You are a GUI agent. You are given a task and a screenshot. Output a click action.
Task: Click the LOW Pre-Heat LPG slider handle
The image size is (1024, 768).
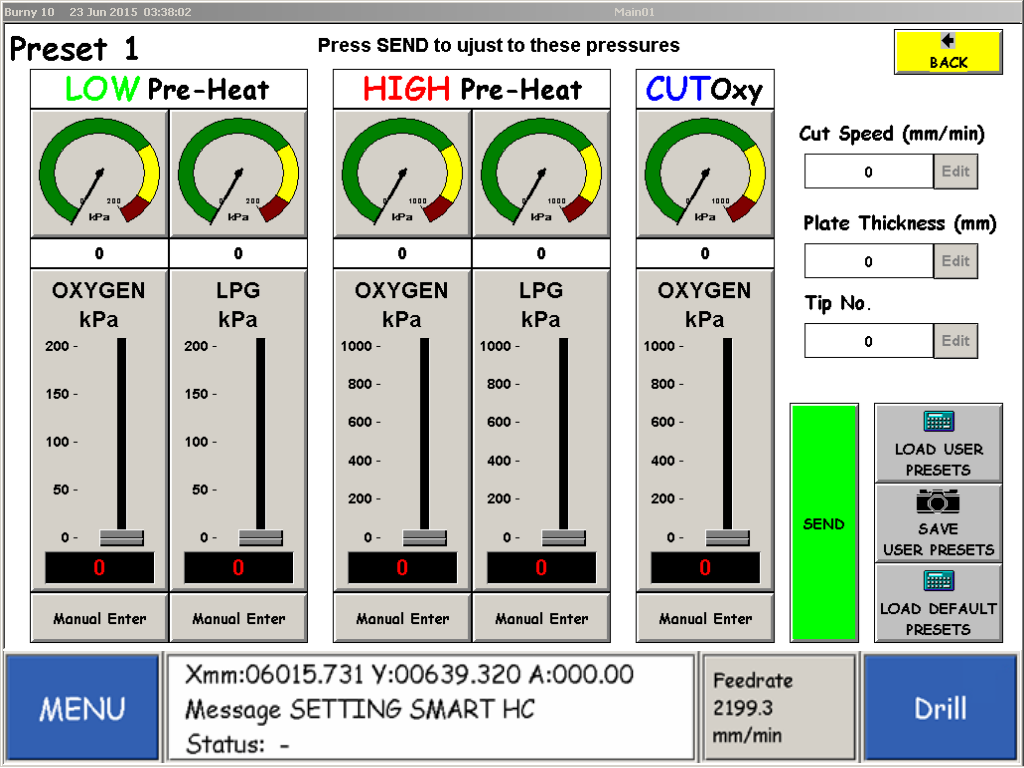(261, 537)
